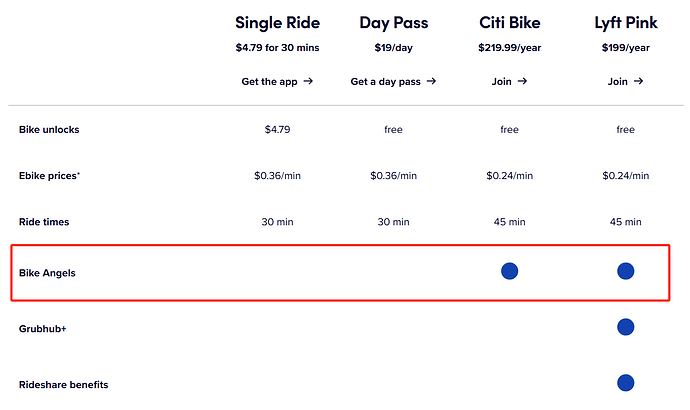
Task: Click the Get a day pass link
Action: (393, 81)
